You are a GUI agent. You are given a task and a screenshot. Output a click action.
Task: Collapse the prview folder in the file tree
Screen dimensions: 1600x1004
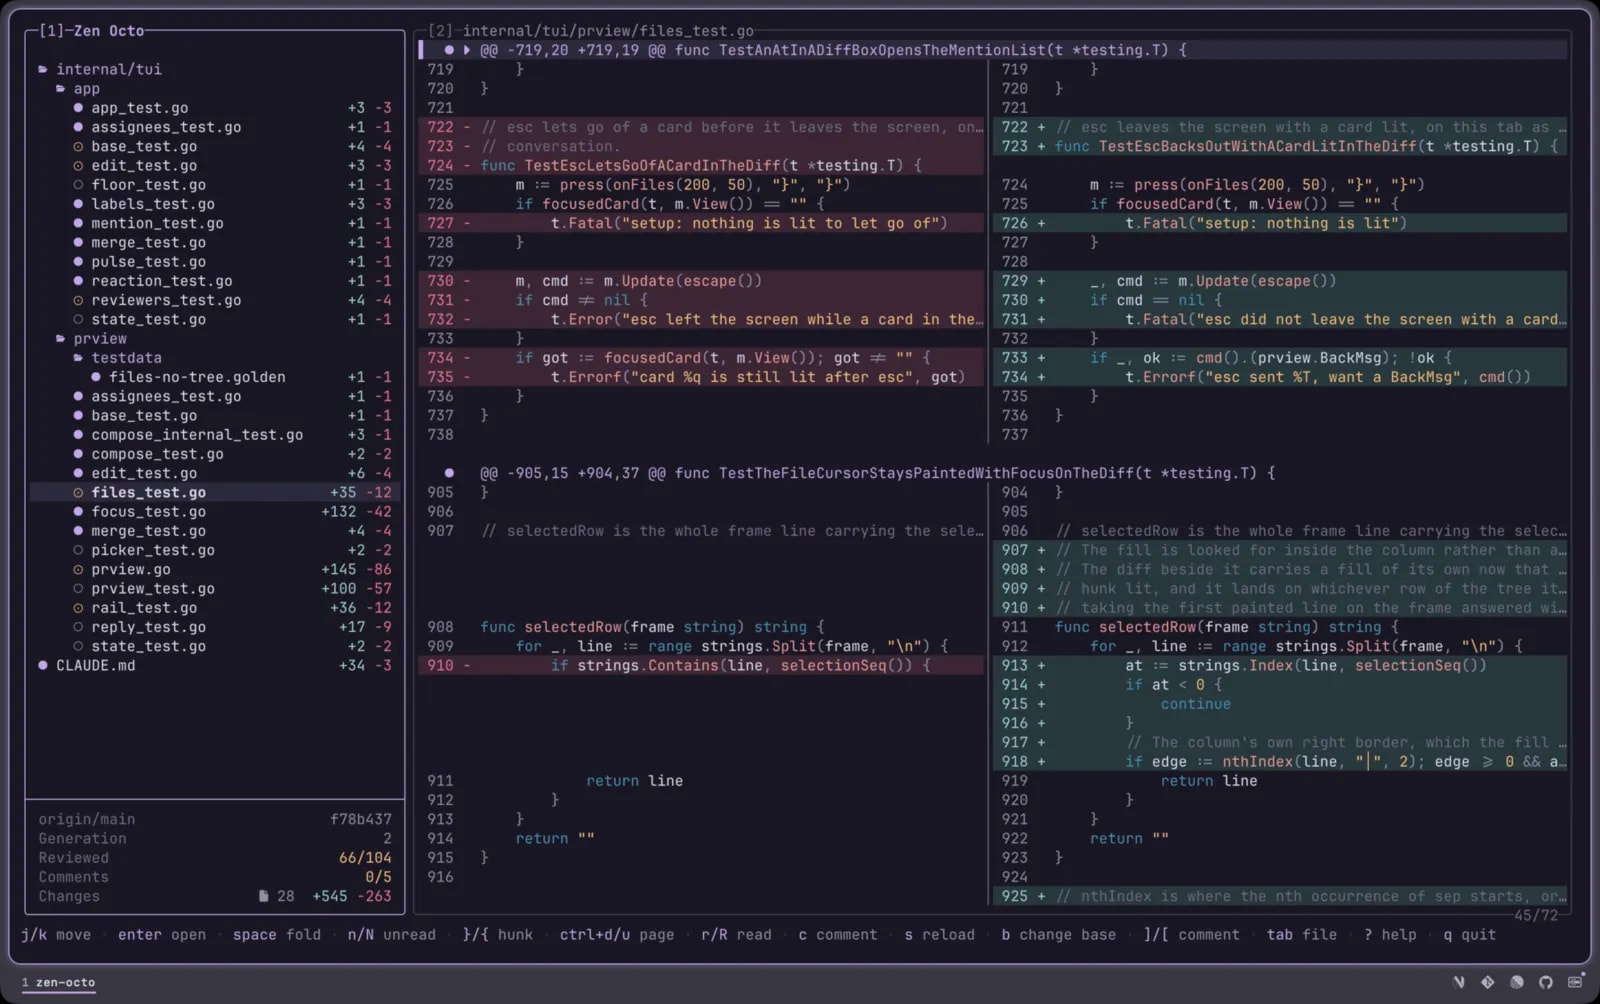[x=61, y=339]
